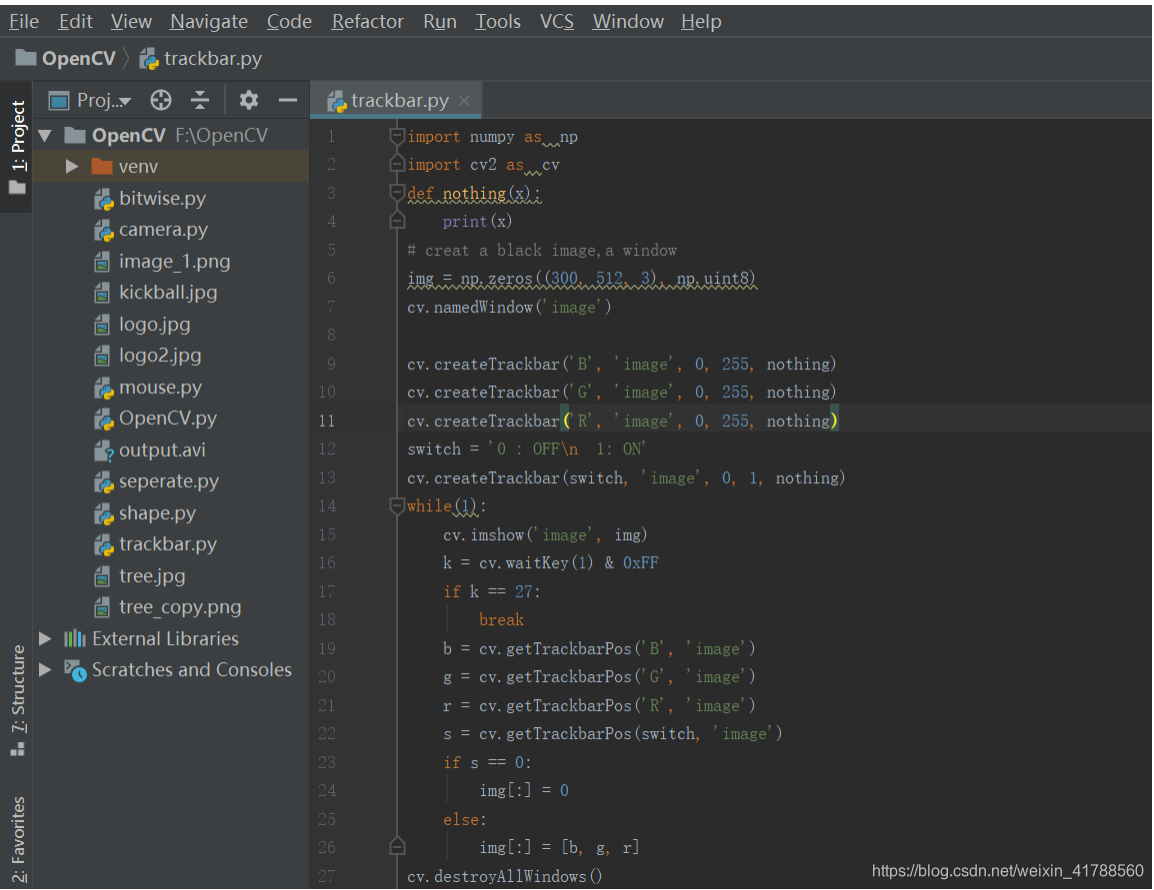Place cursor on cv.destroyAllWindows() line
The height and width of the screenshot is (890, 1154).
pos(504,876)
